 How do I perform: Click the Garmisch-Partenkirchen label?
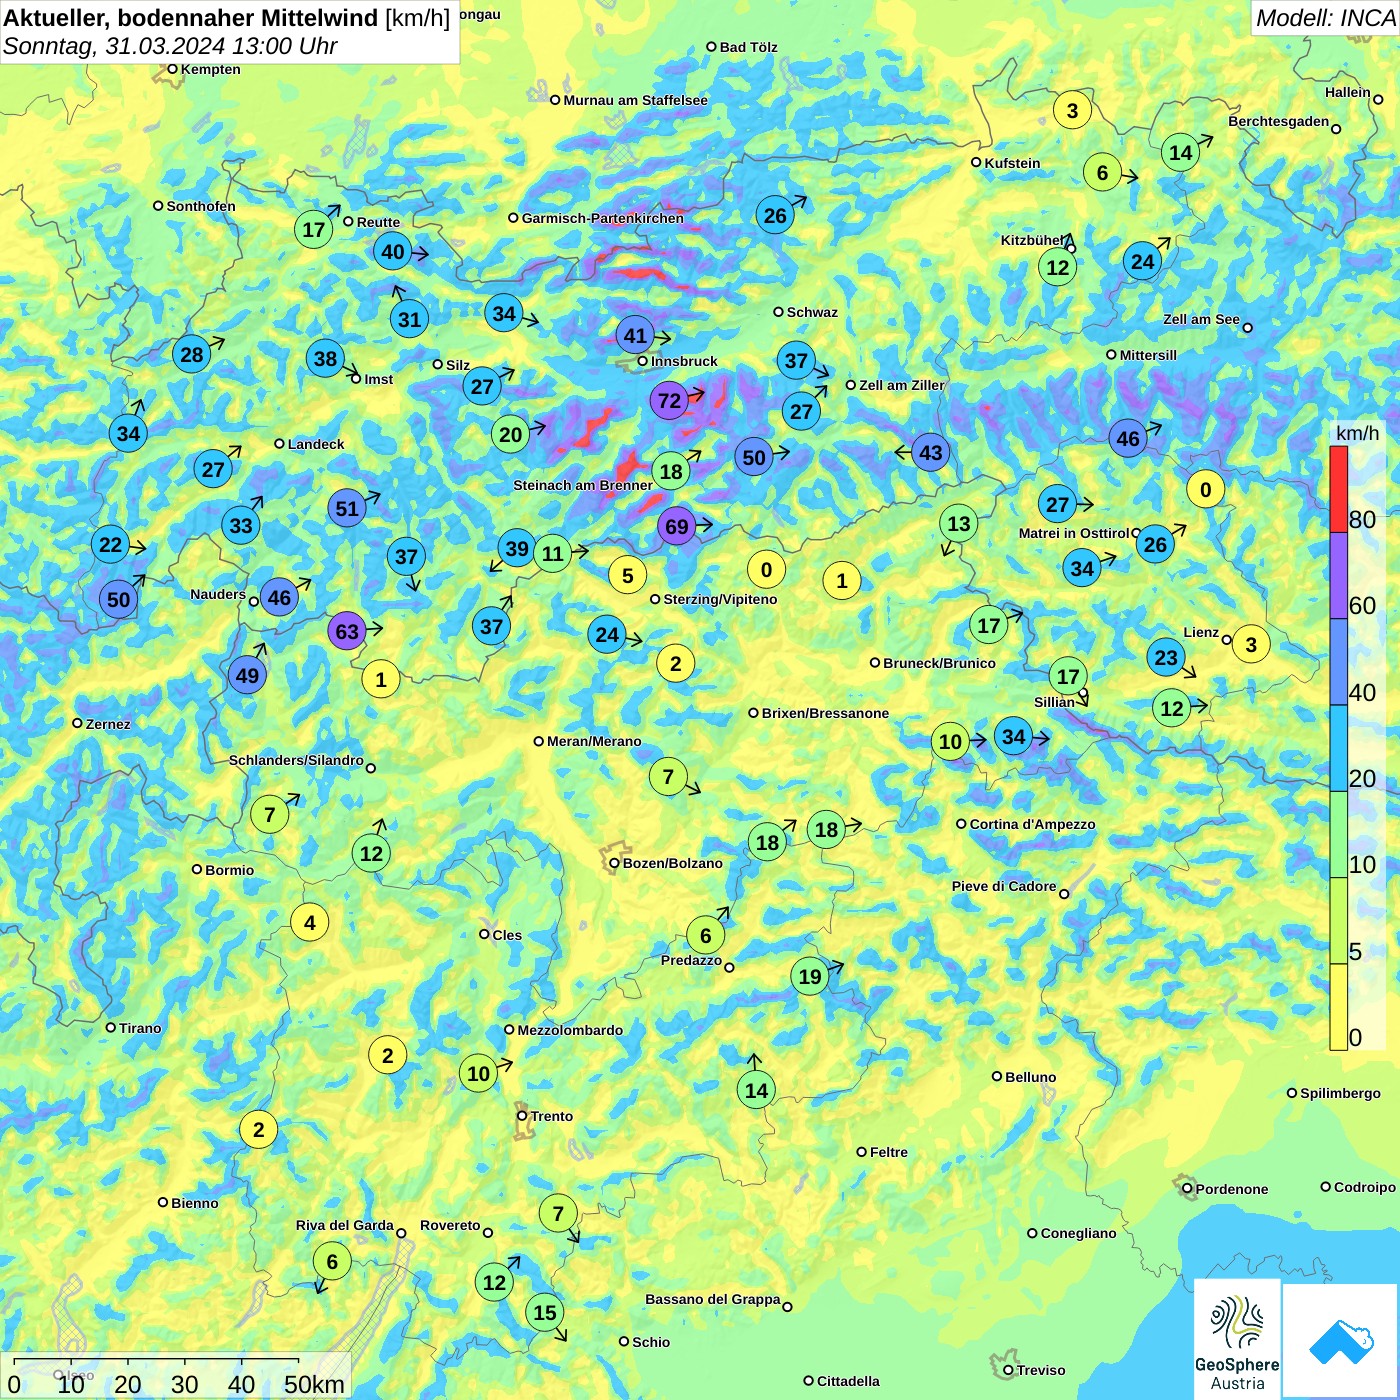(x=602, y=218)
